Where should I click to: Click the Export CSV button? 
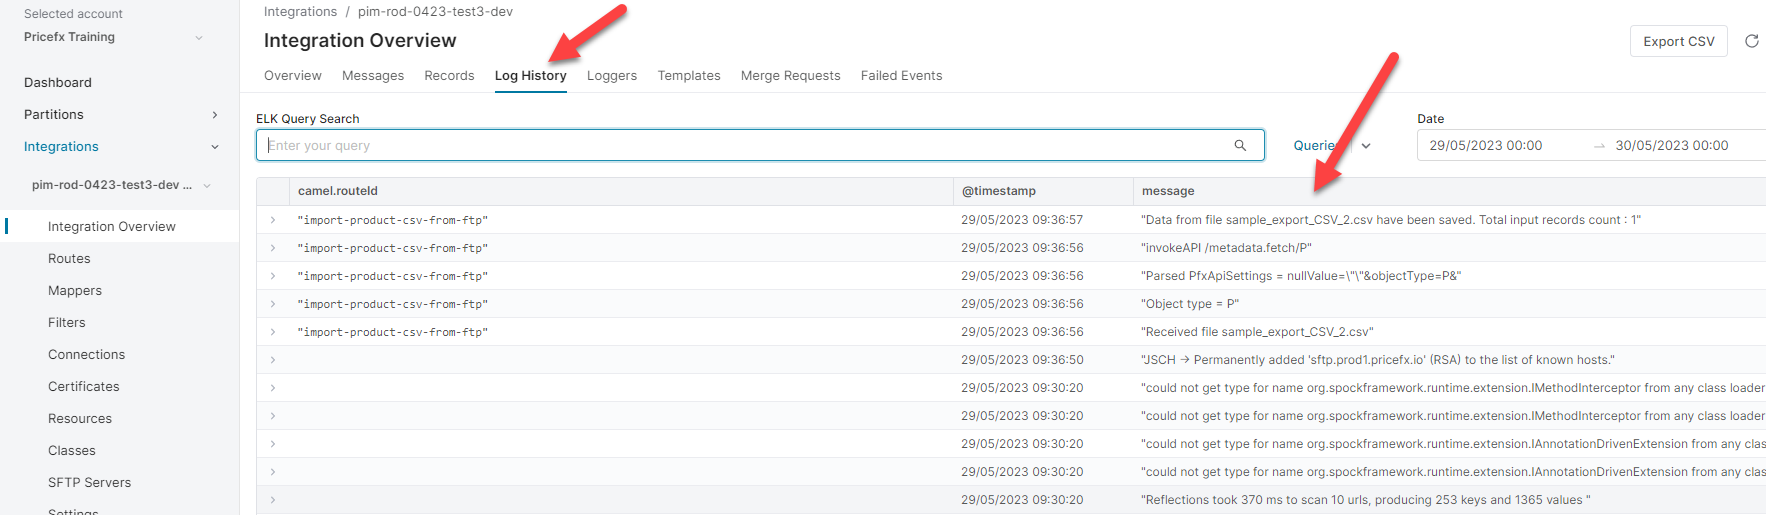coord(1679,41)
